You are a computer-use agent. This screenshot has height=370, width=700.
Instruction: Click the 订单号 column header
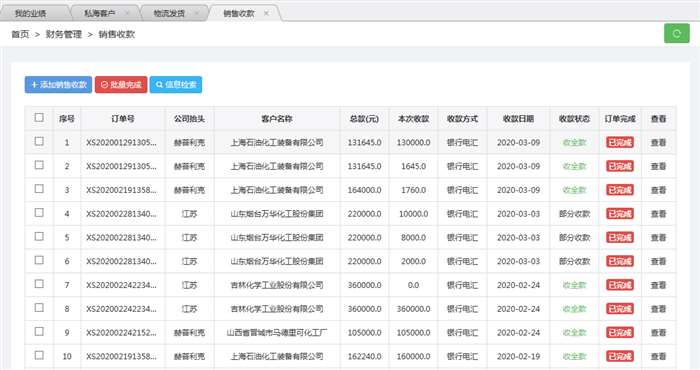click(123, 119)
